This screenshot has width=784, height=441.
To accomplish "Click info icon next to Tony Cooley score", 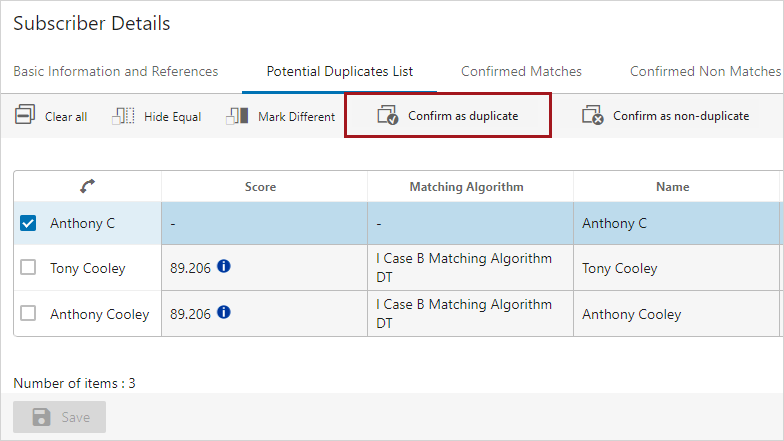I will click(x=224, y=267).
